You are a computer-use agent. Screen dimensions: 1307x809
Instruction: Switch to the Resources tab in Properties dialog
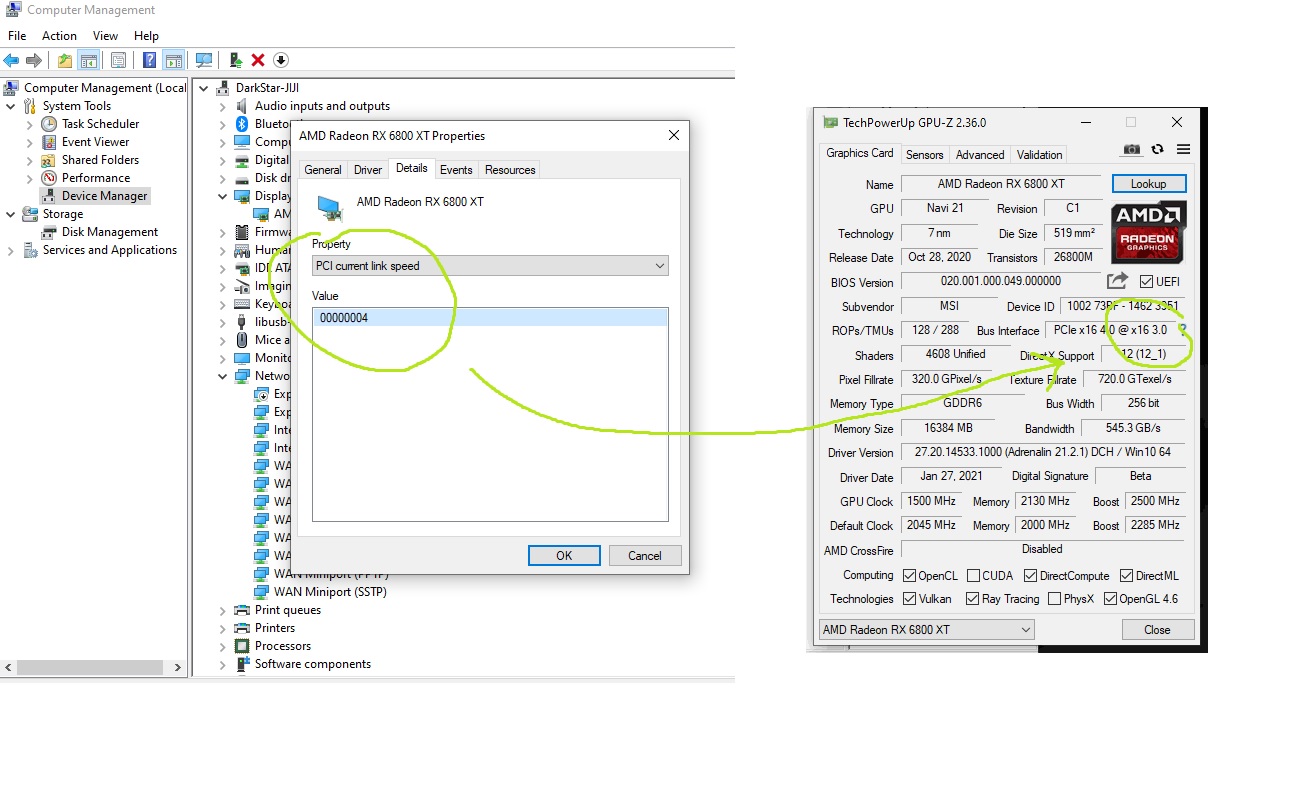510,170
